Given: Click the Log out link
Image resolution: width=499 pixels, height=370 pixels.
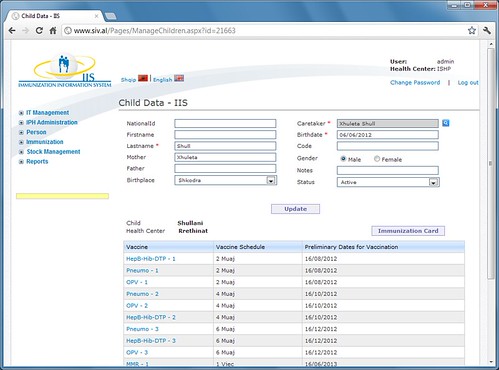Looking at the screenshot, I should (468, 82).
